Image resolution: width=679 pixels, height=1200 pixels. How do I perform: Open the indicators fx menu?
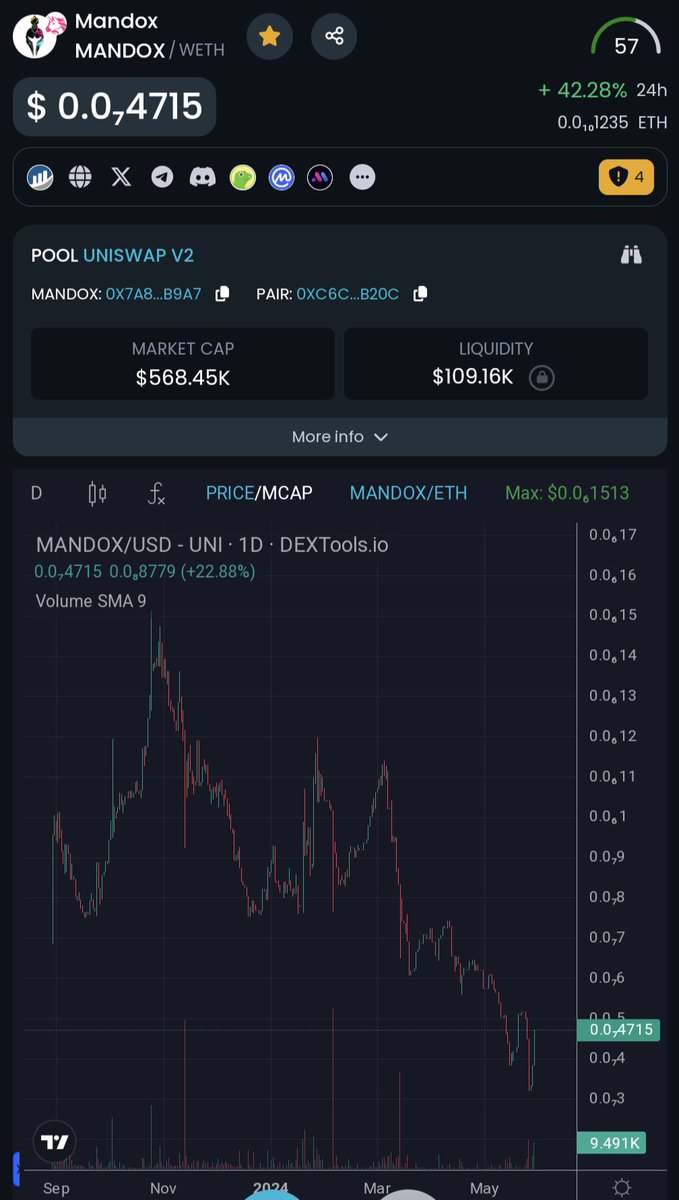click(x=156, y=493)
